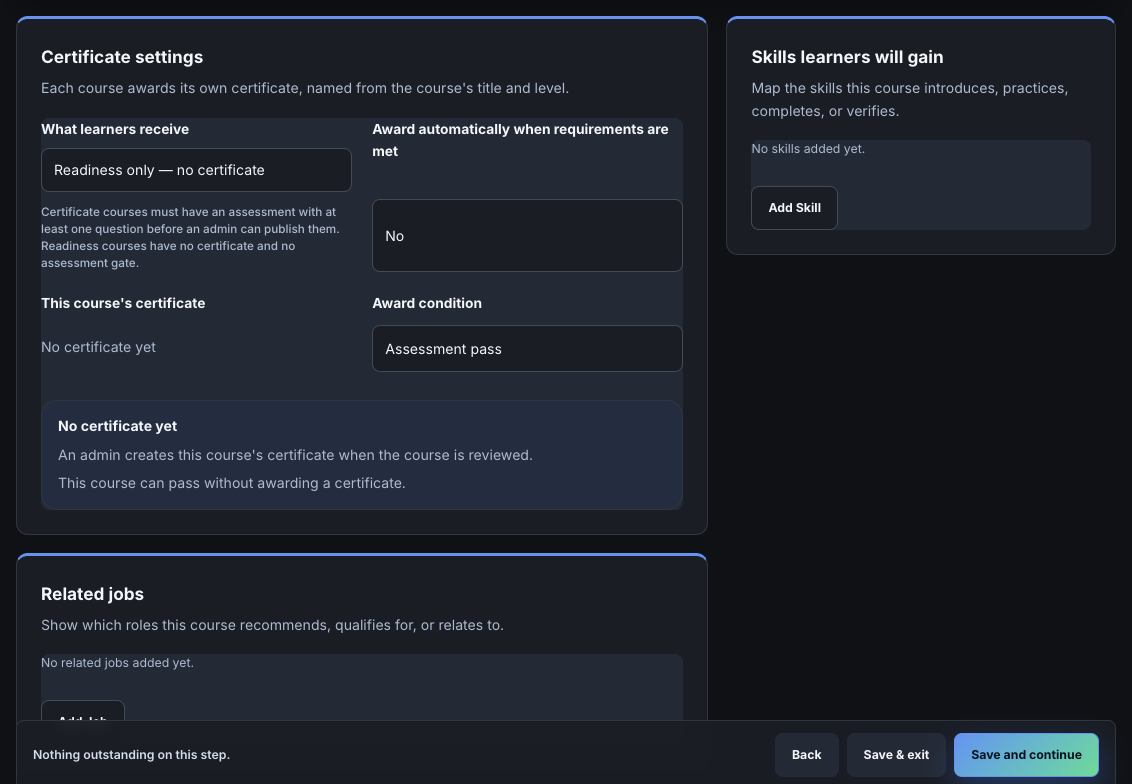1132x784 pixels.
Task: Click text saying course can pass without certificate
Action: 232,483
